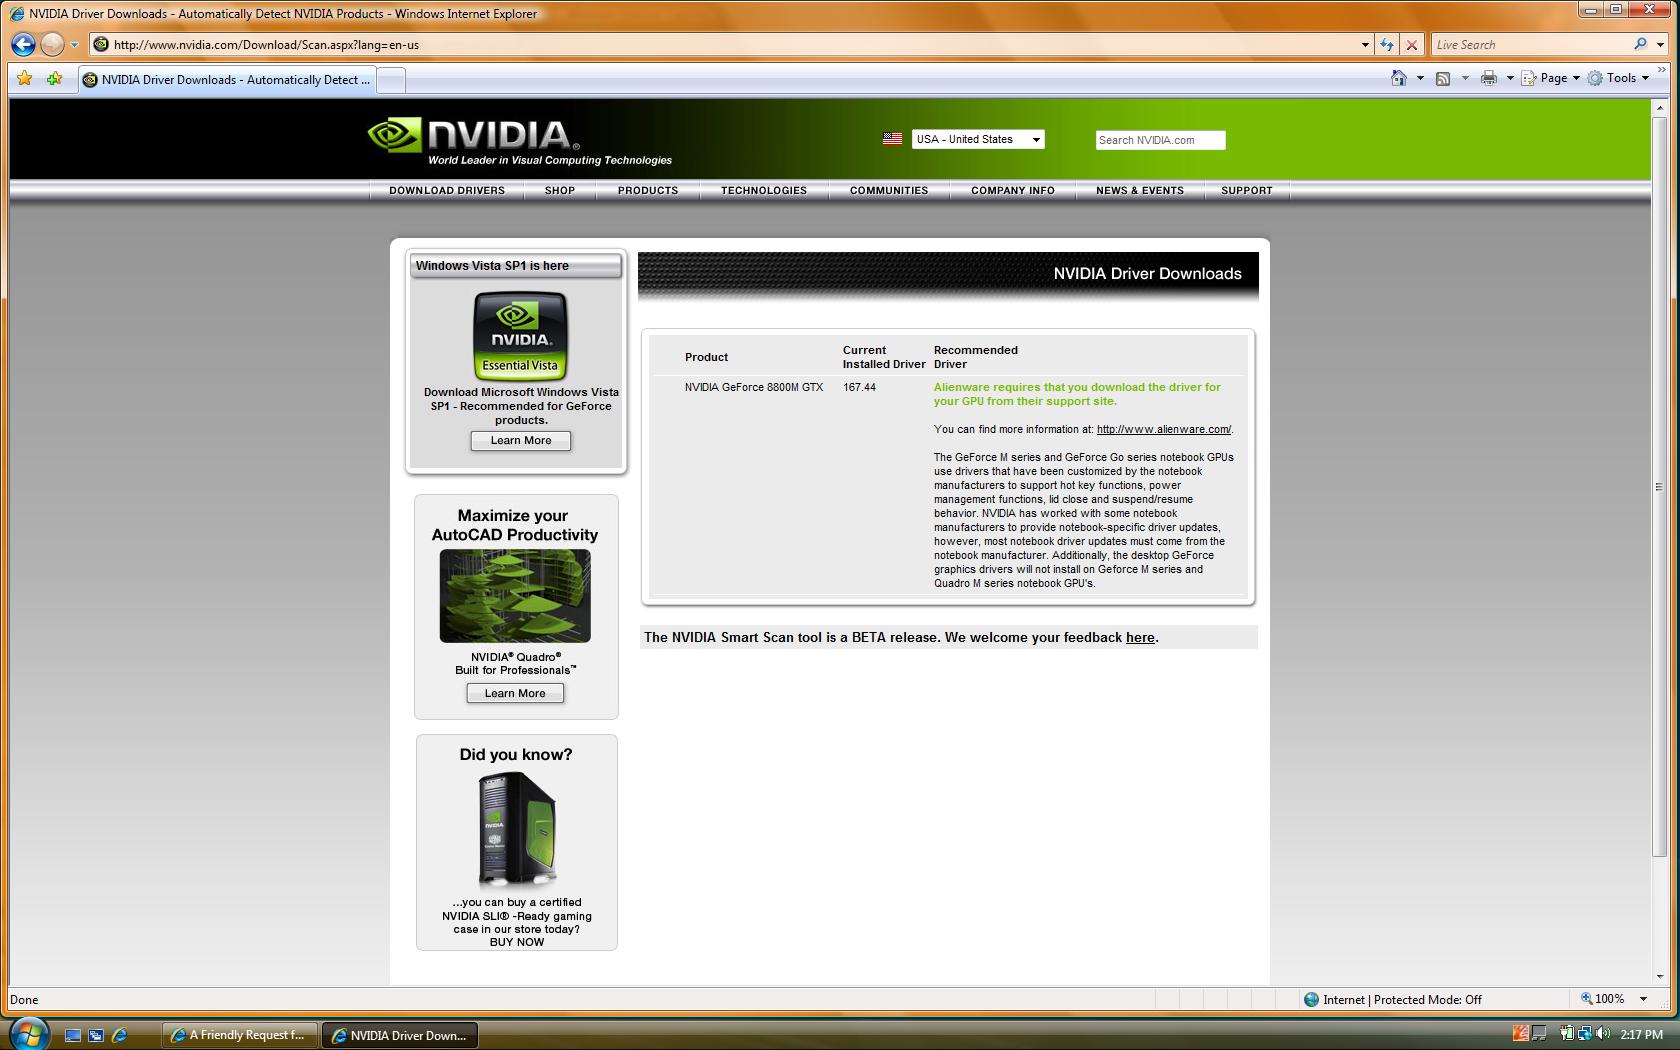Viewport: 1680px width, 1050px height.
Task: Open the PRODUCTS nav item
Action: coord(648,190)
